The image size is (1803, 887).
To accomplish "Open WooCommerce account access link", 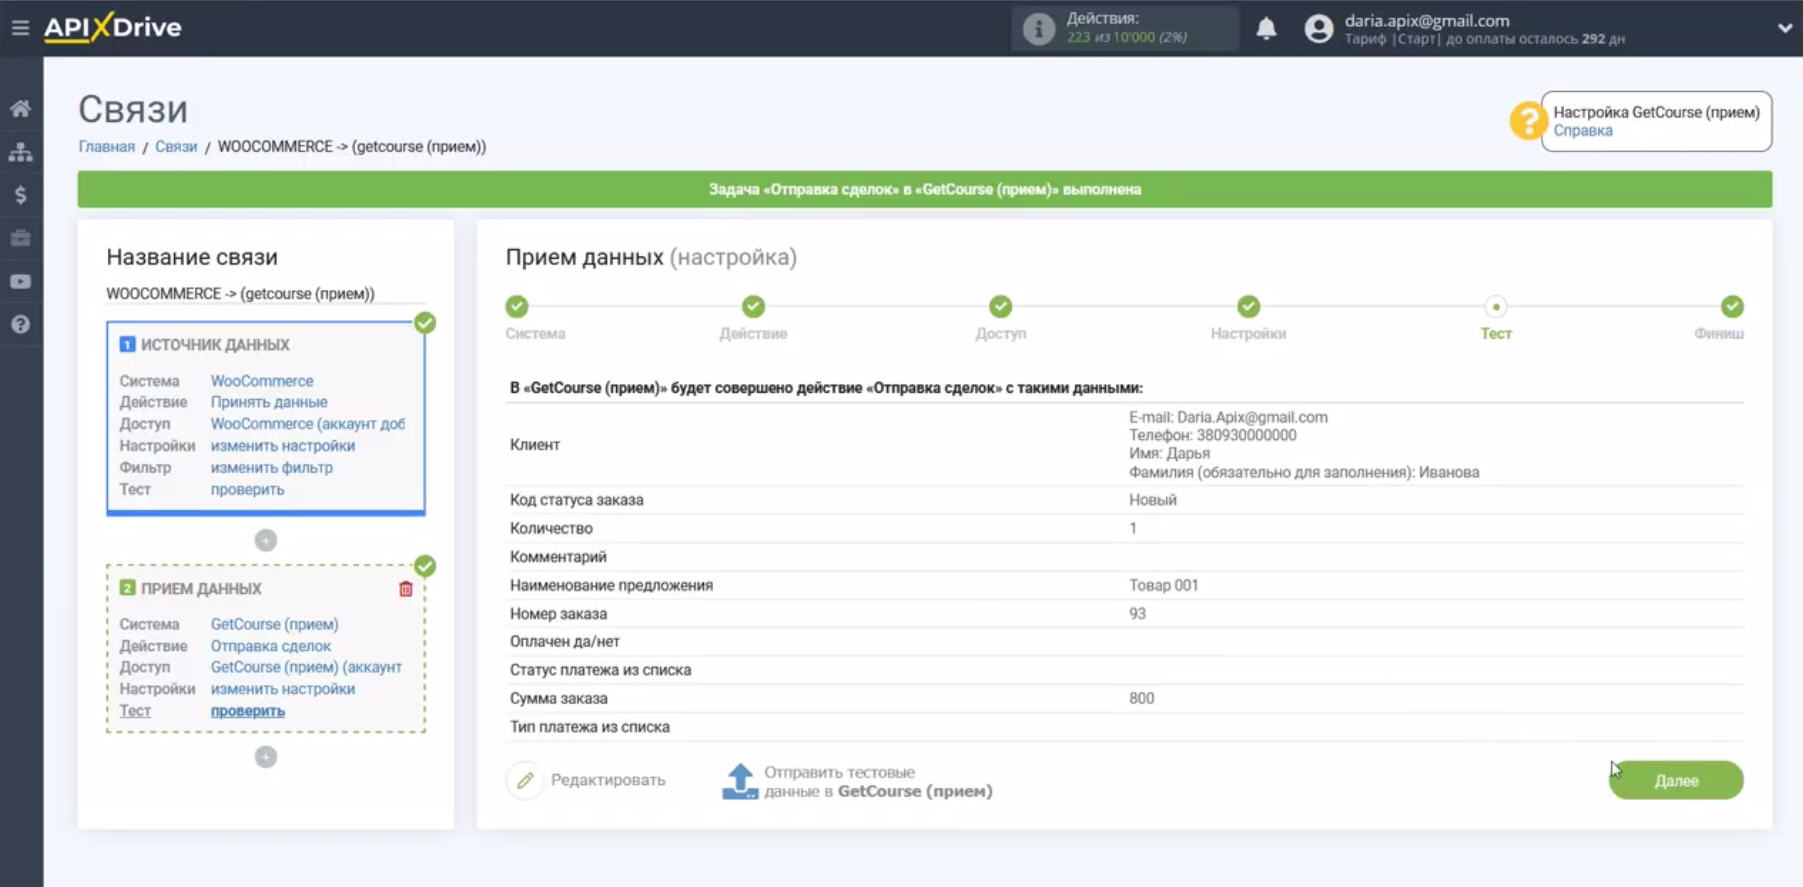I will pos(308,424).
